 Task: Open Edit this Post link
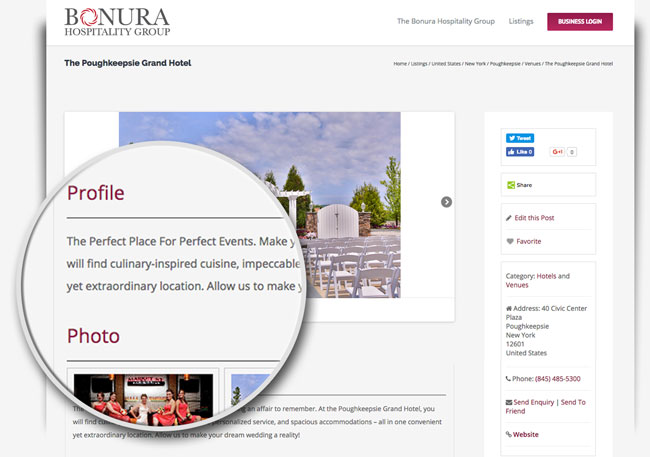534,218
